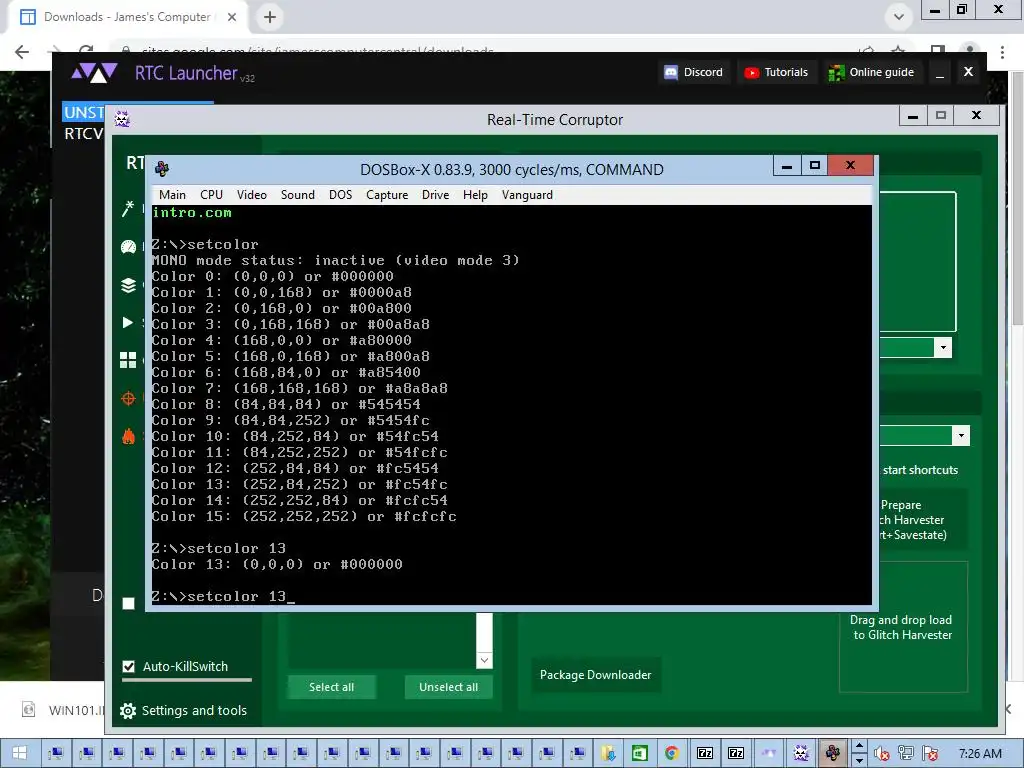Screen dimensions: 1024x768
Task: Click the network tray icon
Action: (x=906, y=754)
